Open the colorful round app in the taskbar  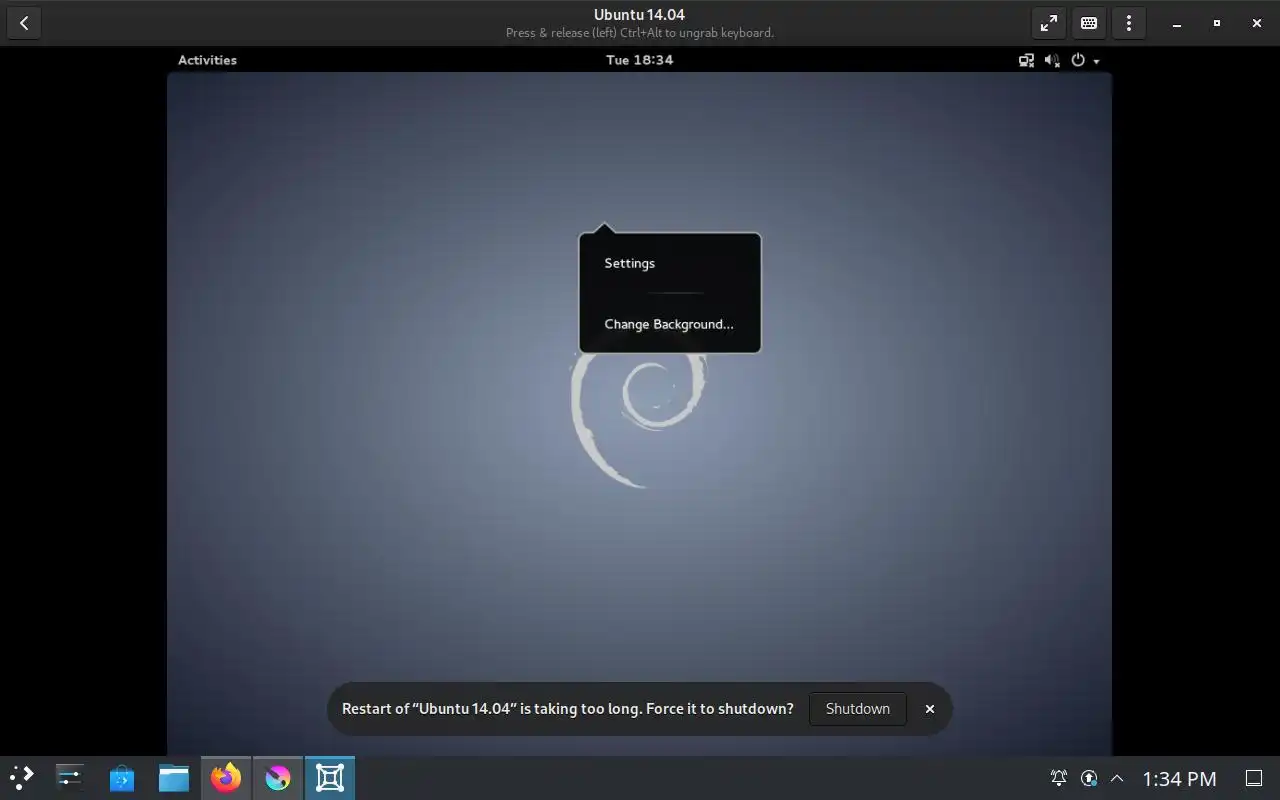tap(278, 777)
